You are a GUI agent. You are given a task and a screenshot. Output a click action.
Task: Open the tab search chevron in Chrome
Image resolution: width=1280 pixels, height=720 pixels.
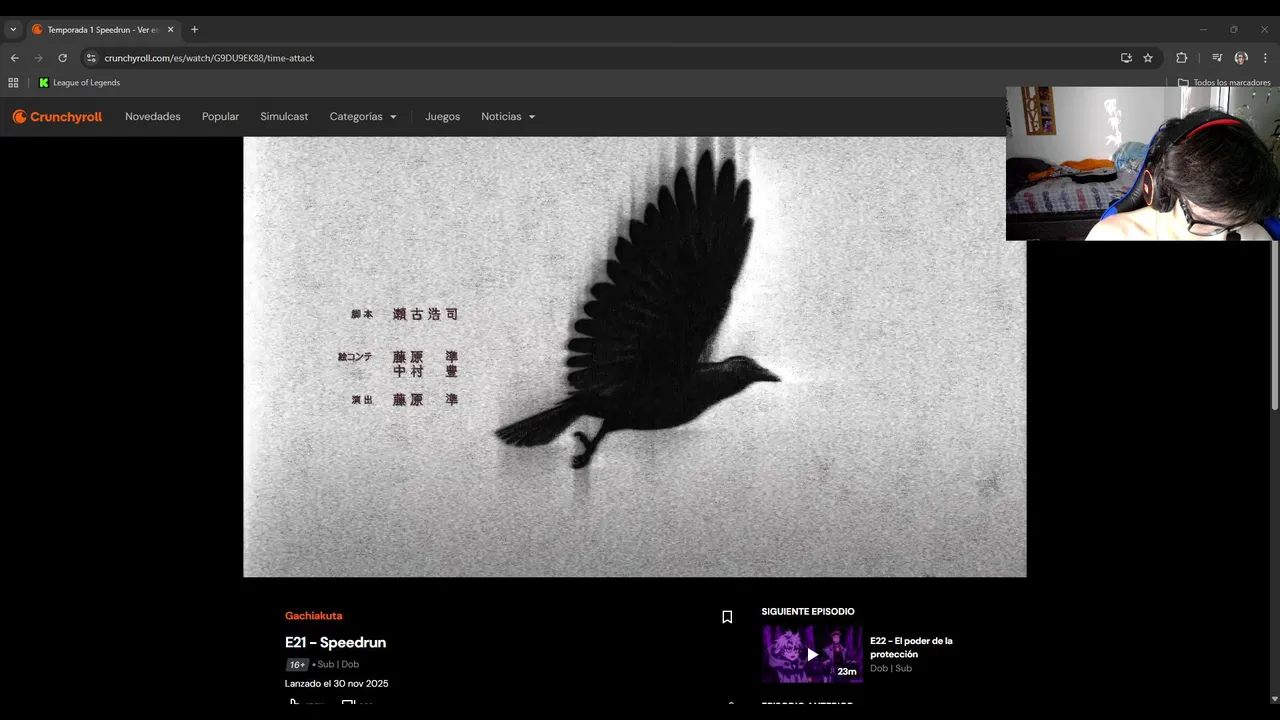[13, 30]
